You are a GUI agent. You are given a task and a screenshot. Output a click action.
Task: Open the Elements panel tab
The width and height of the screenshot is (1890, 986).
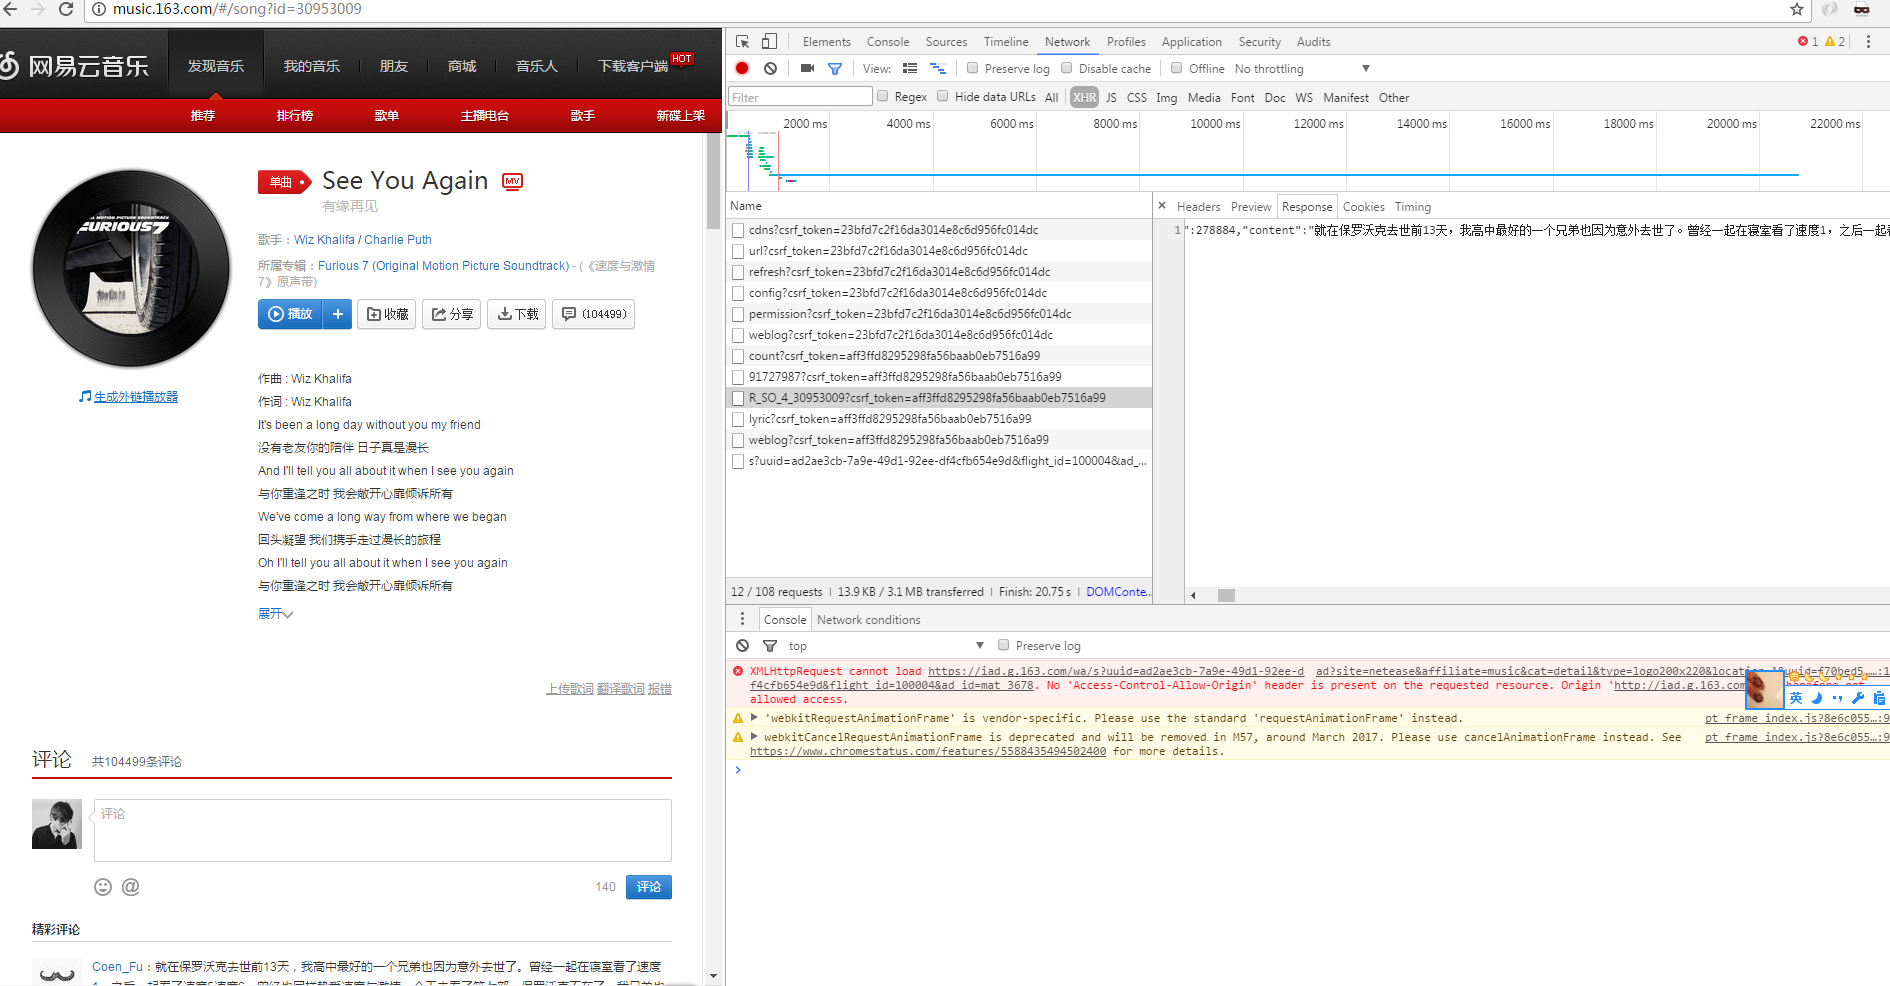pos(826,41)
